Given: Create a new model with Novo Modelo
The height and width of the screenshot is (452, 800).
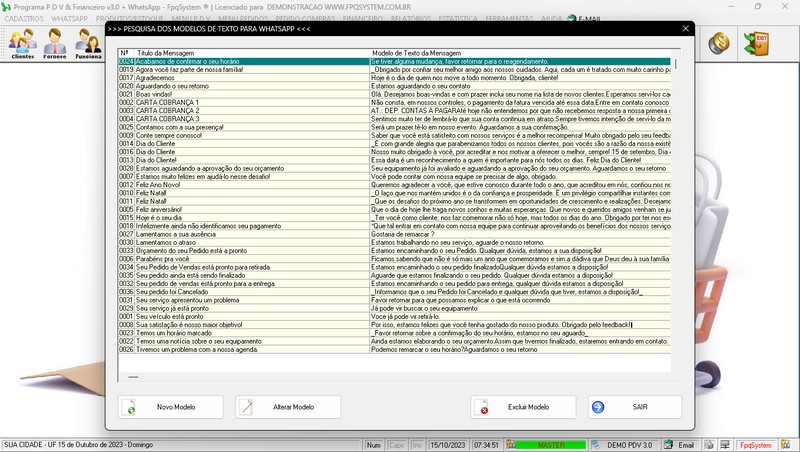Looking at the screenshot, I should pos(170,407).
